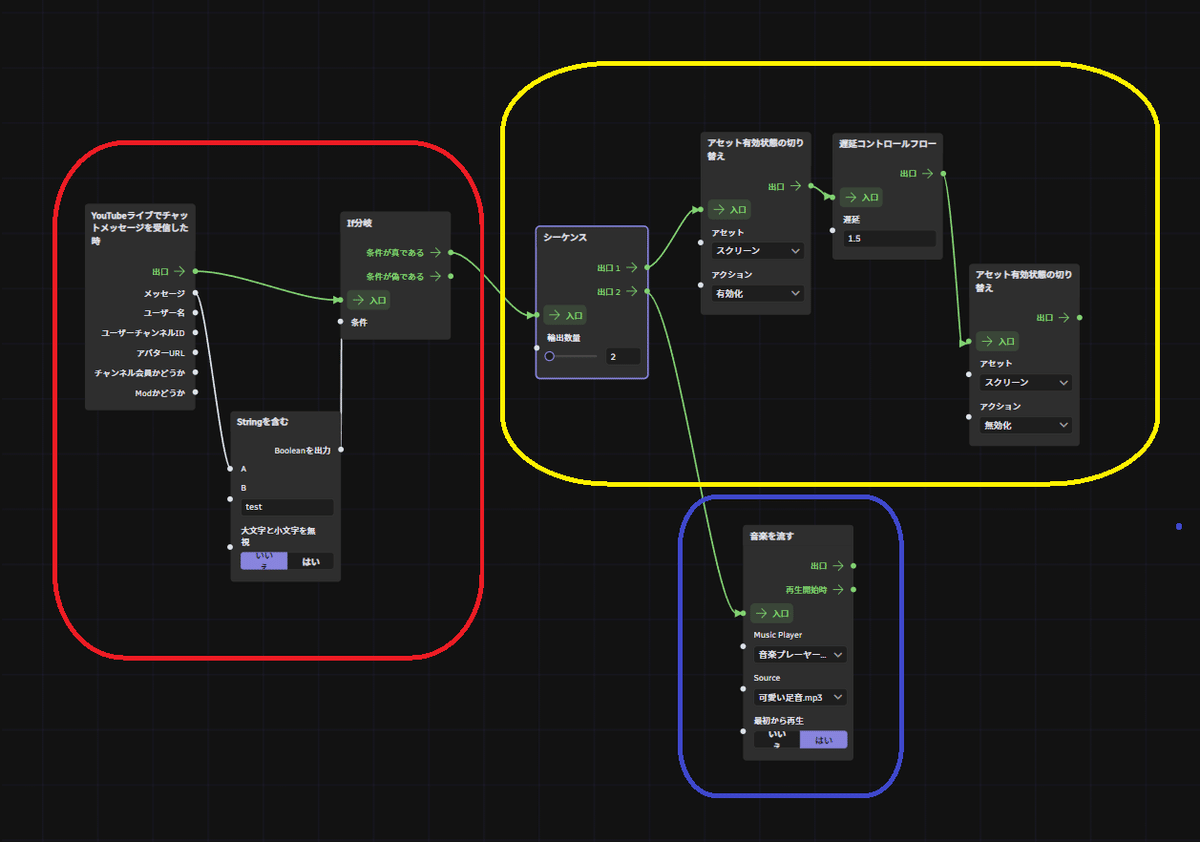Click the アバターURL output port dot
The image size is (1200, 842).
point(195,353)
